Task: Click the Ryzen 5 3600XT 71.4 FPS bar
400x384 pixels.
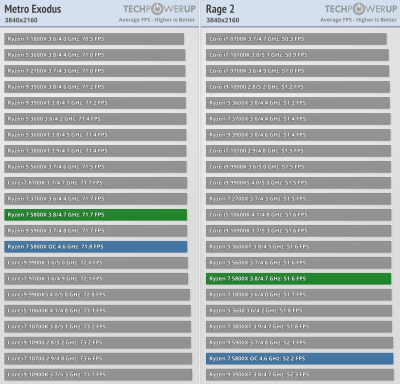Action: 95,135
